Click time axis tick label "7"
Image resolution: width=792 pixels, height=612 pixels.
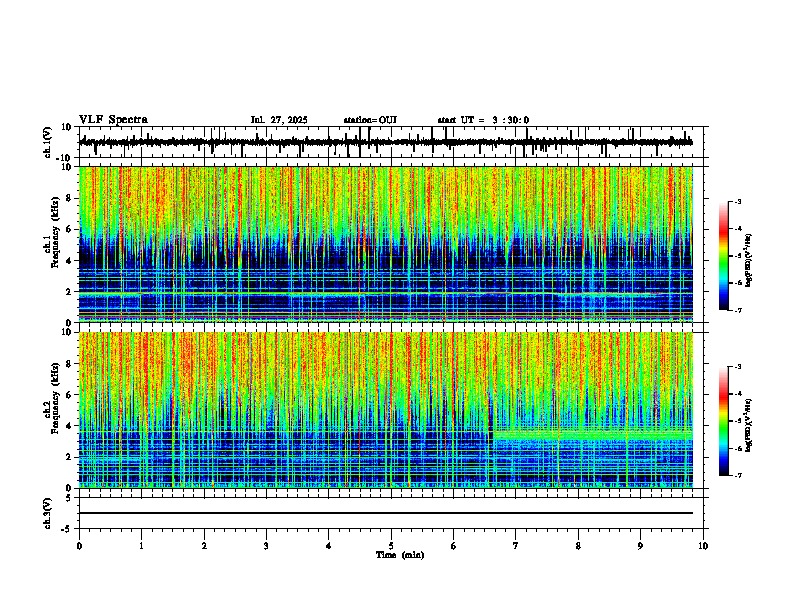point(516,546)
